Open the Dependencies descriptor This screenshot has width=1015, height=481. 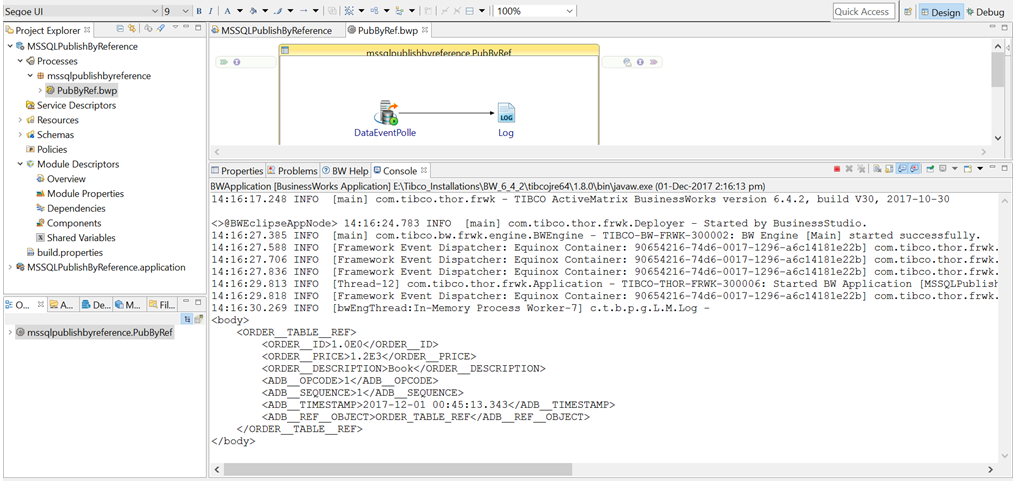click(x=71, y=208)
